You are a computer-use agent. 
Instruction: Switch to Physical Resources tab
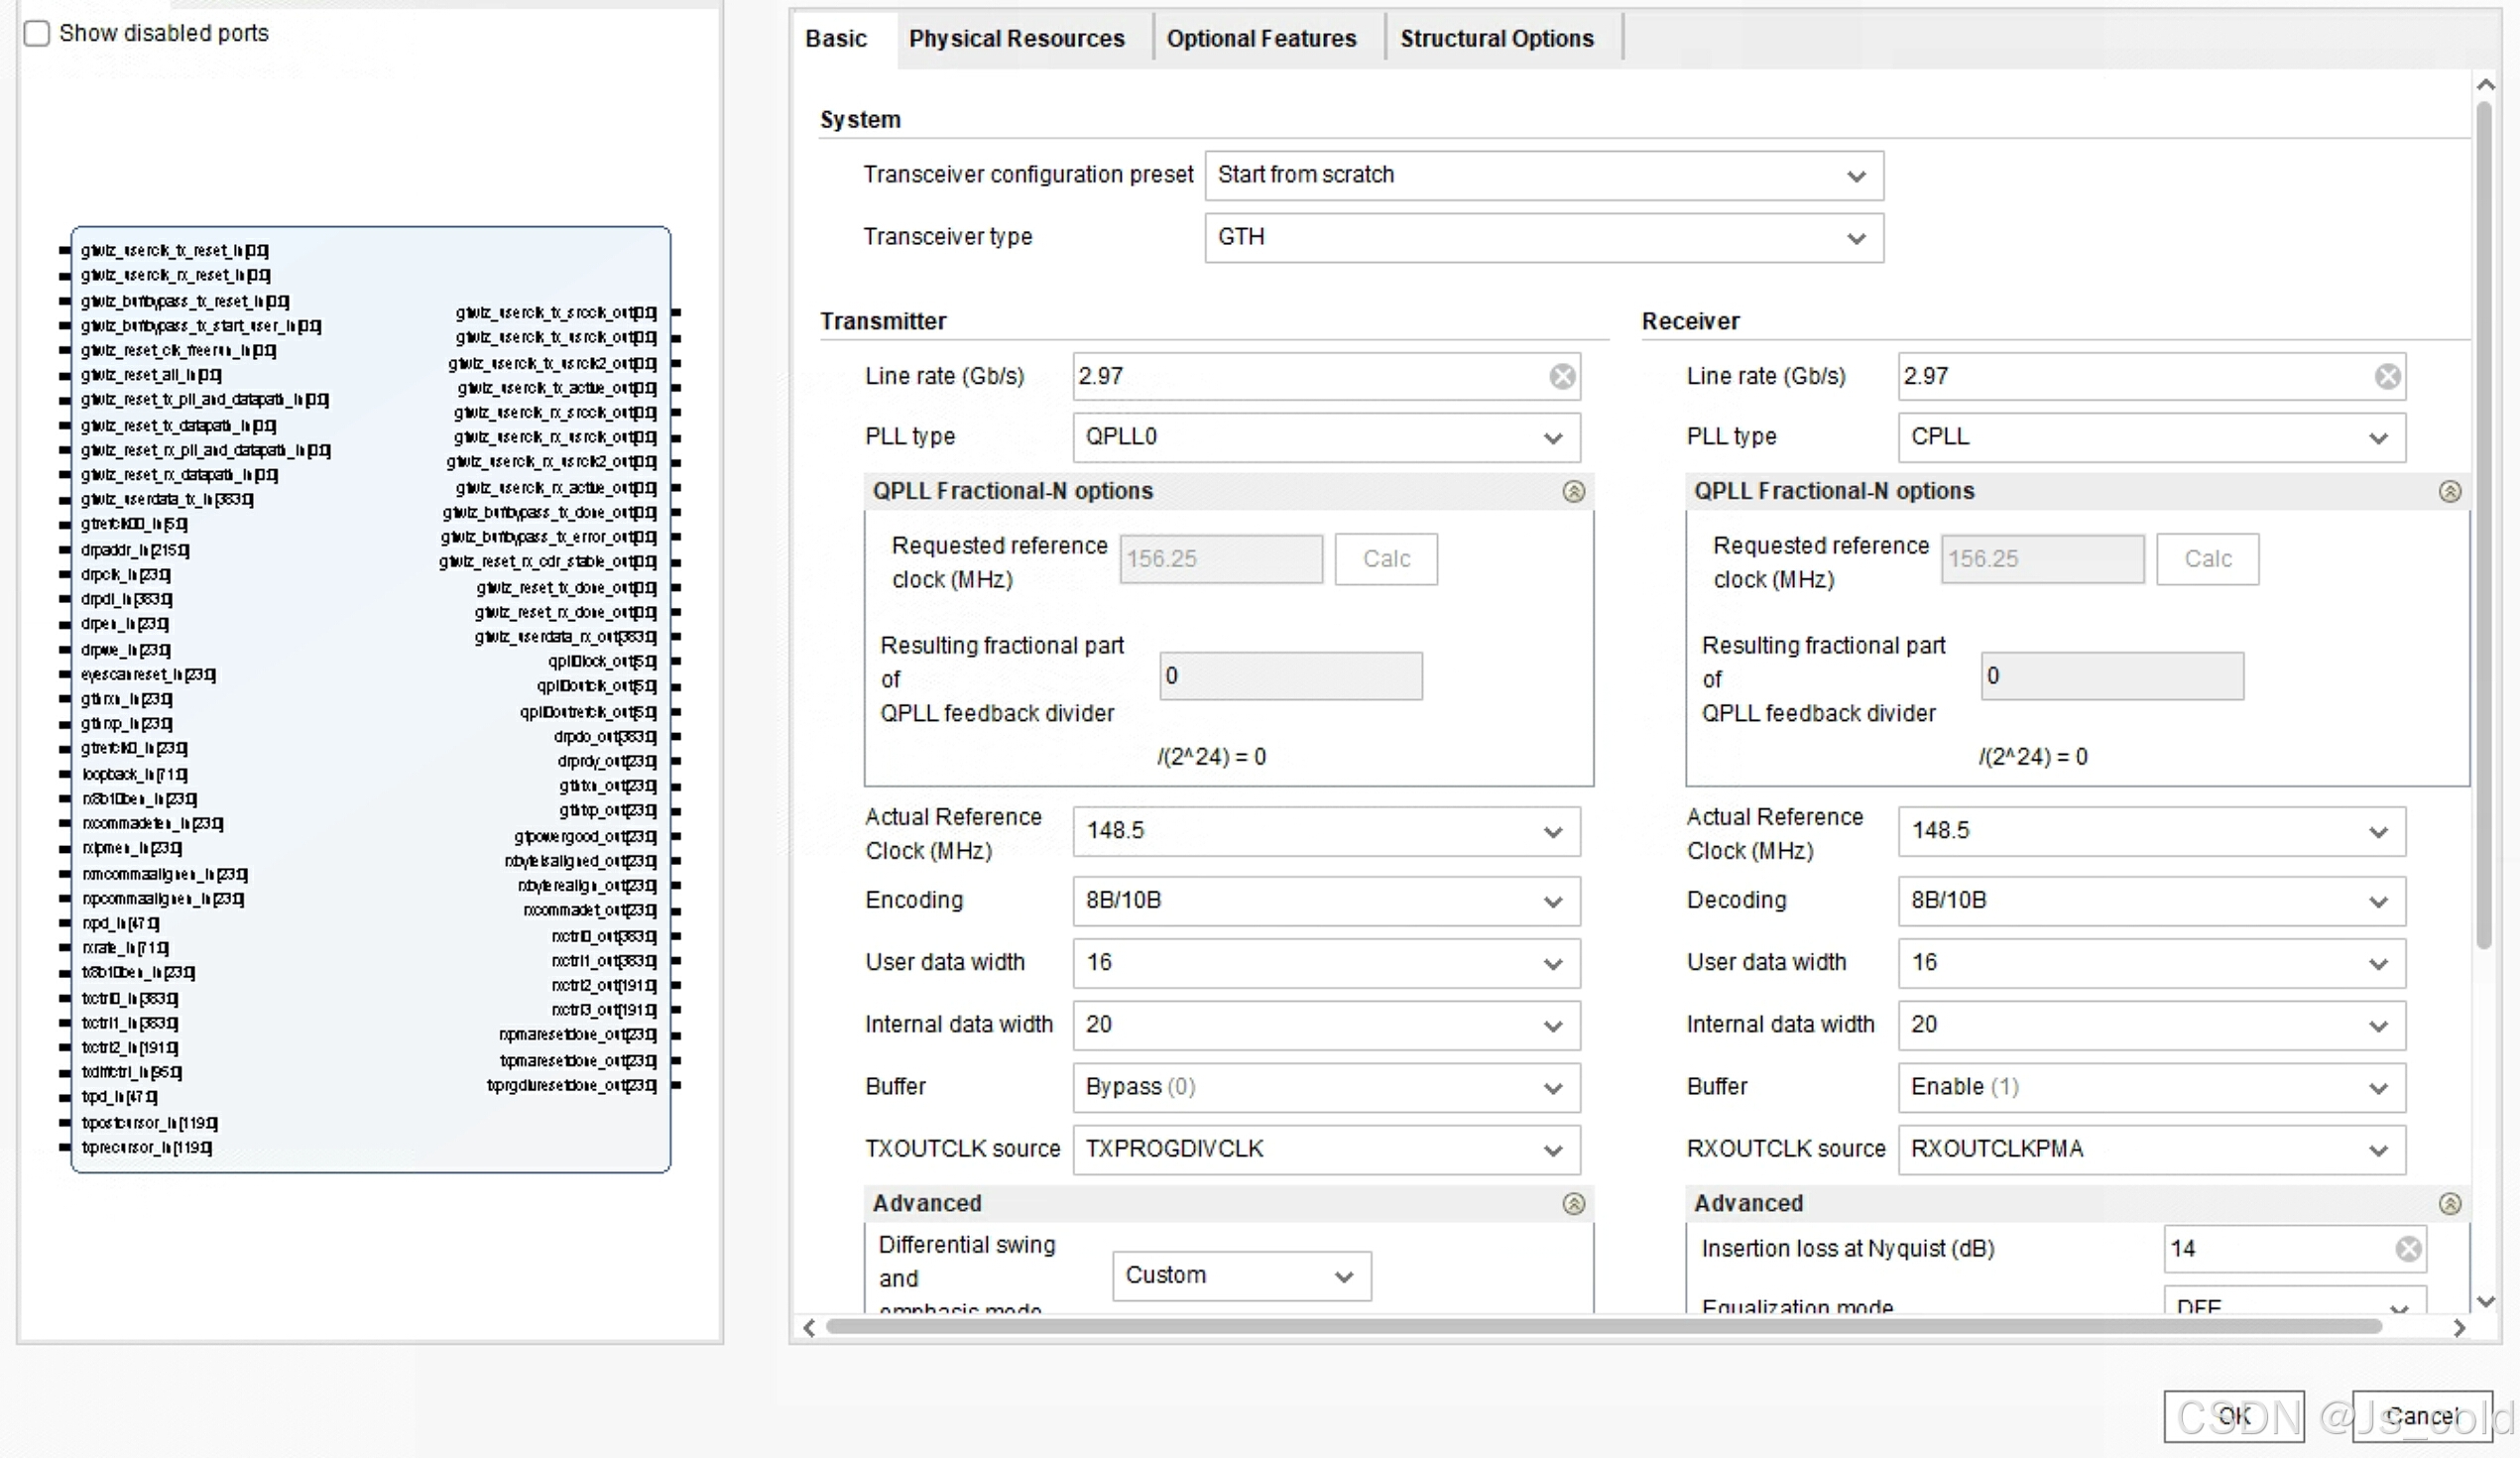(1016, 39)
